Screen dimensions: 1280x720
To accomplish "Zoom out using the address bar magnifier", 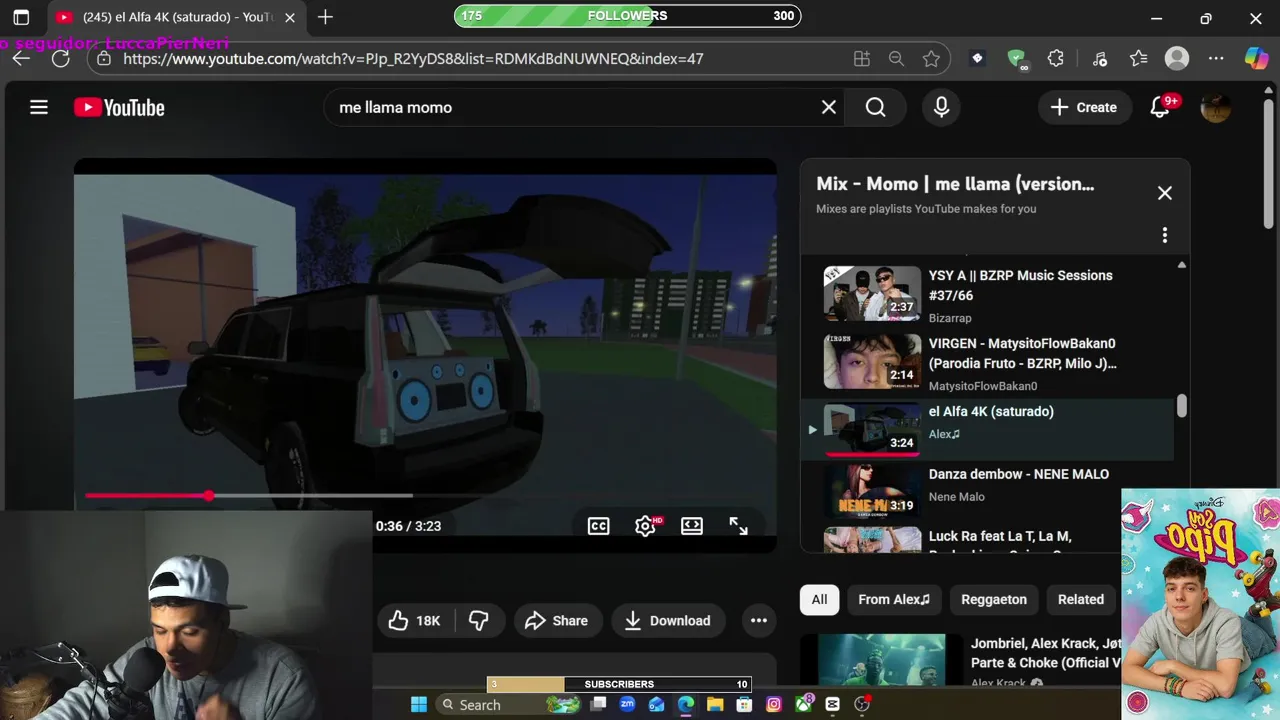I will pyautogui.click(x=896, y=59).
